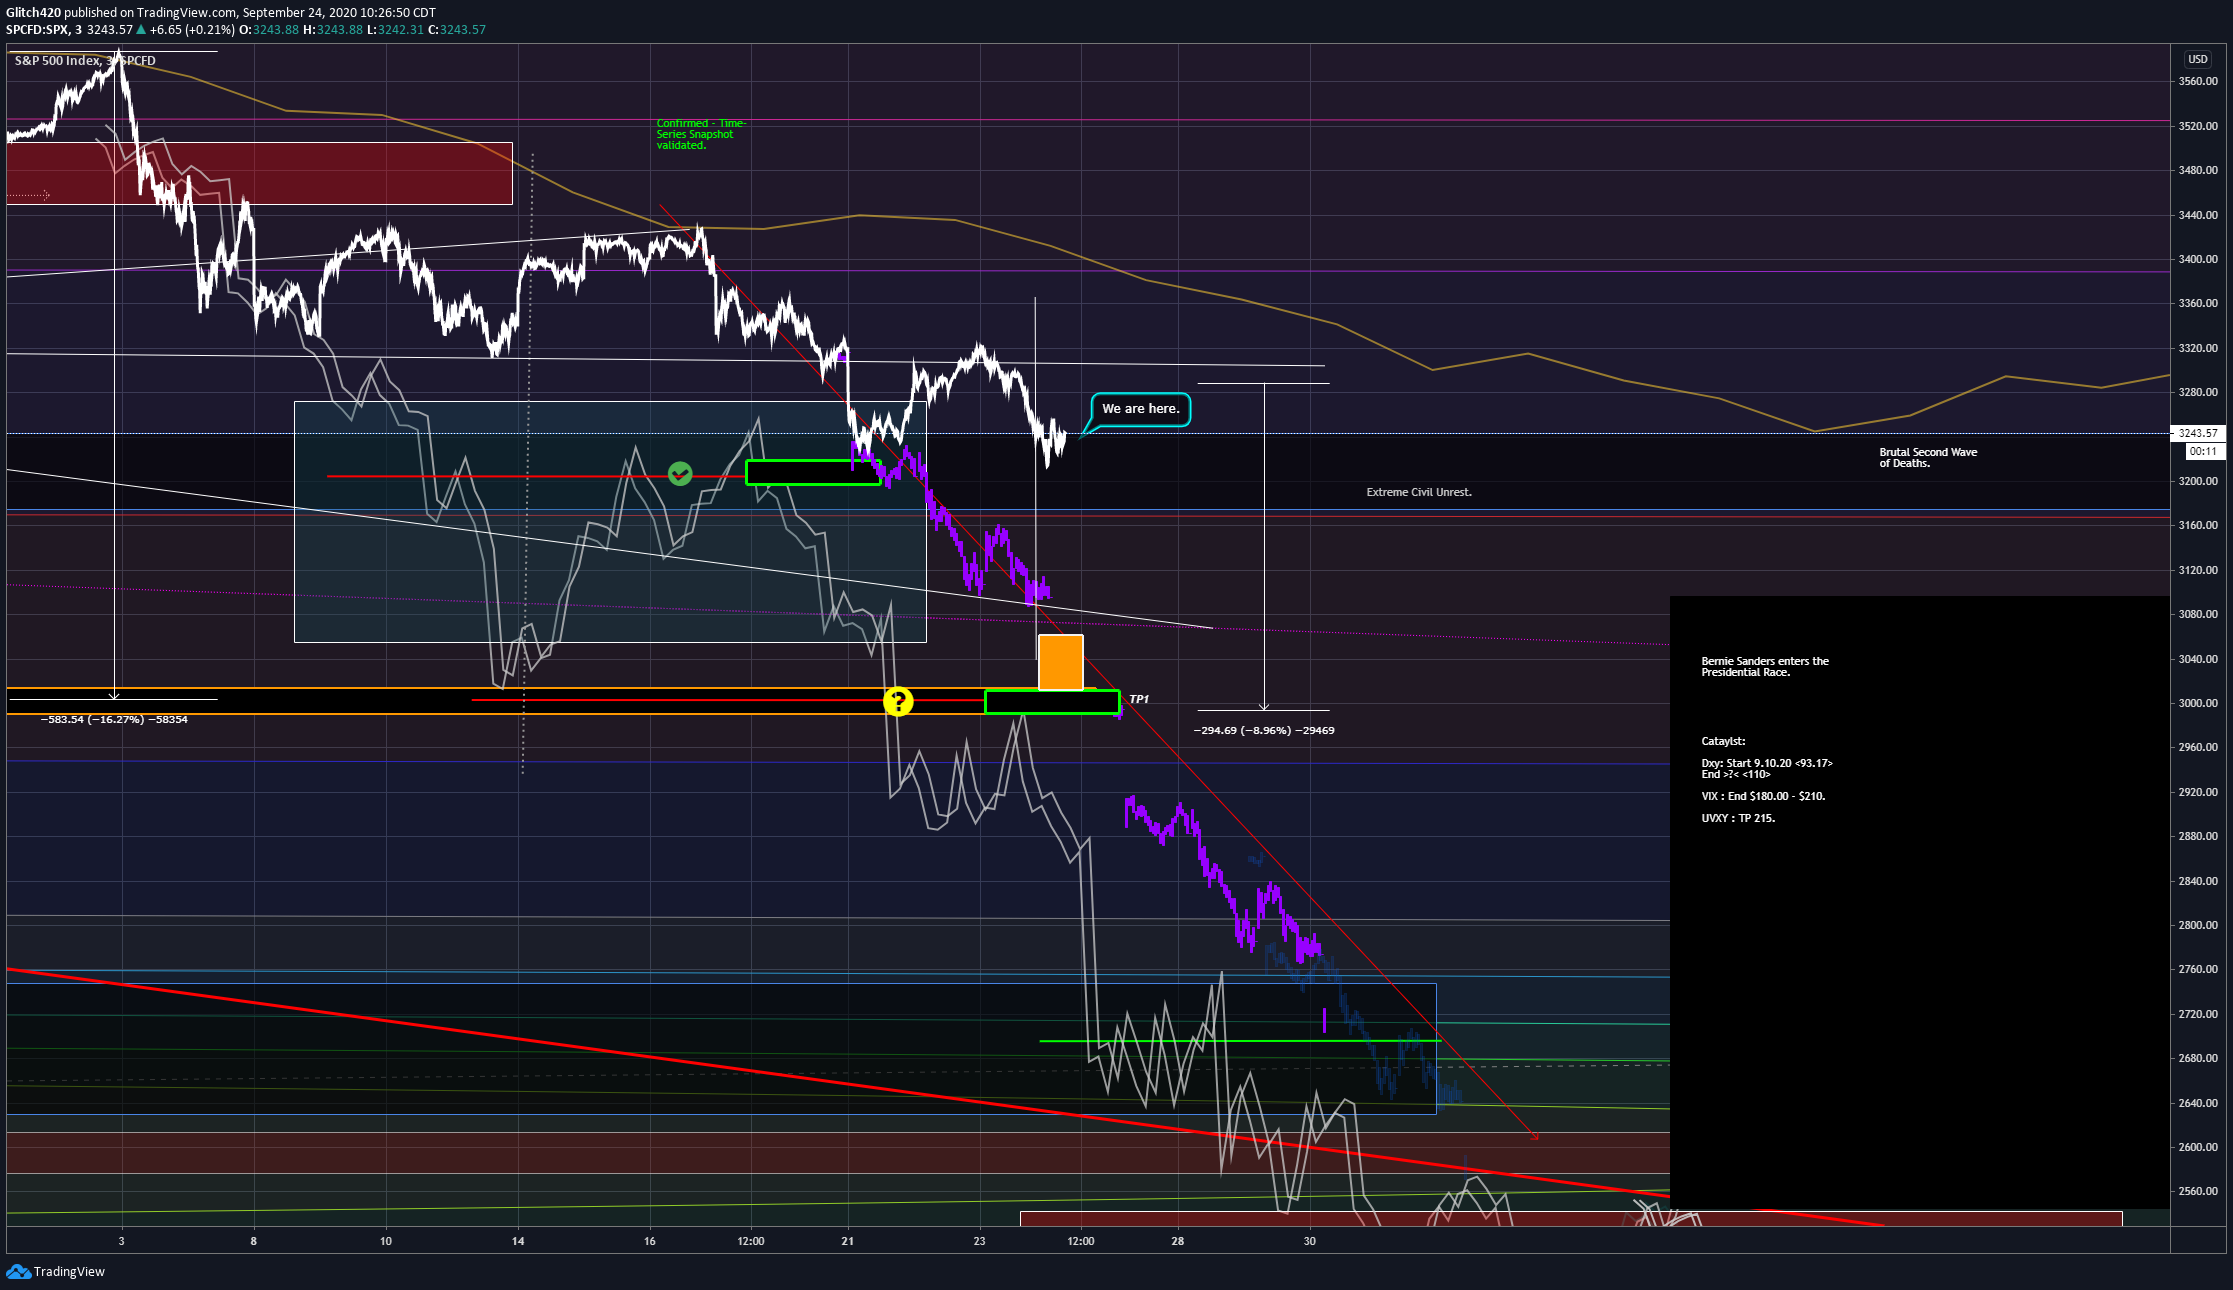This screenshot has height=1290, width=2233.
Task: Click the 3520.00 price axis label
Action: (2198, 126)
